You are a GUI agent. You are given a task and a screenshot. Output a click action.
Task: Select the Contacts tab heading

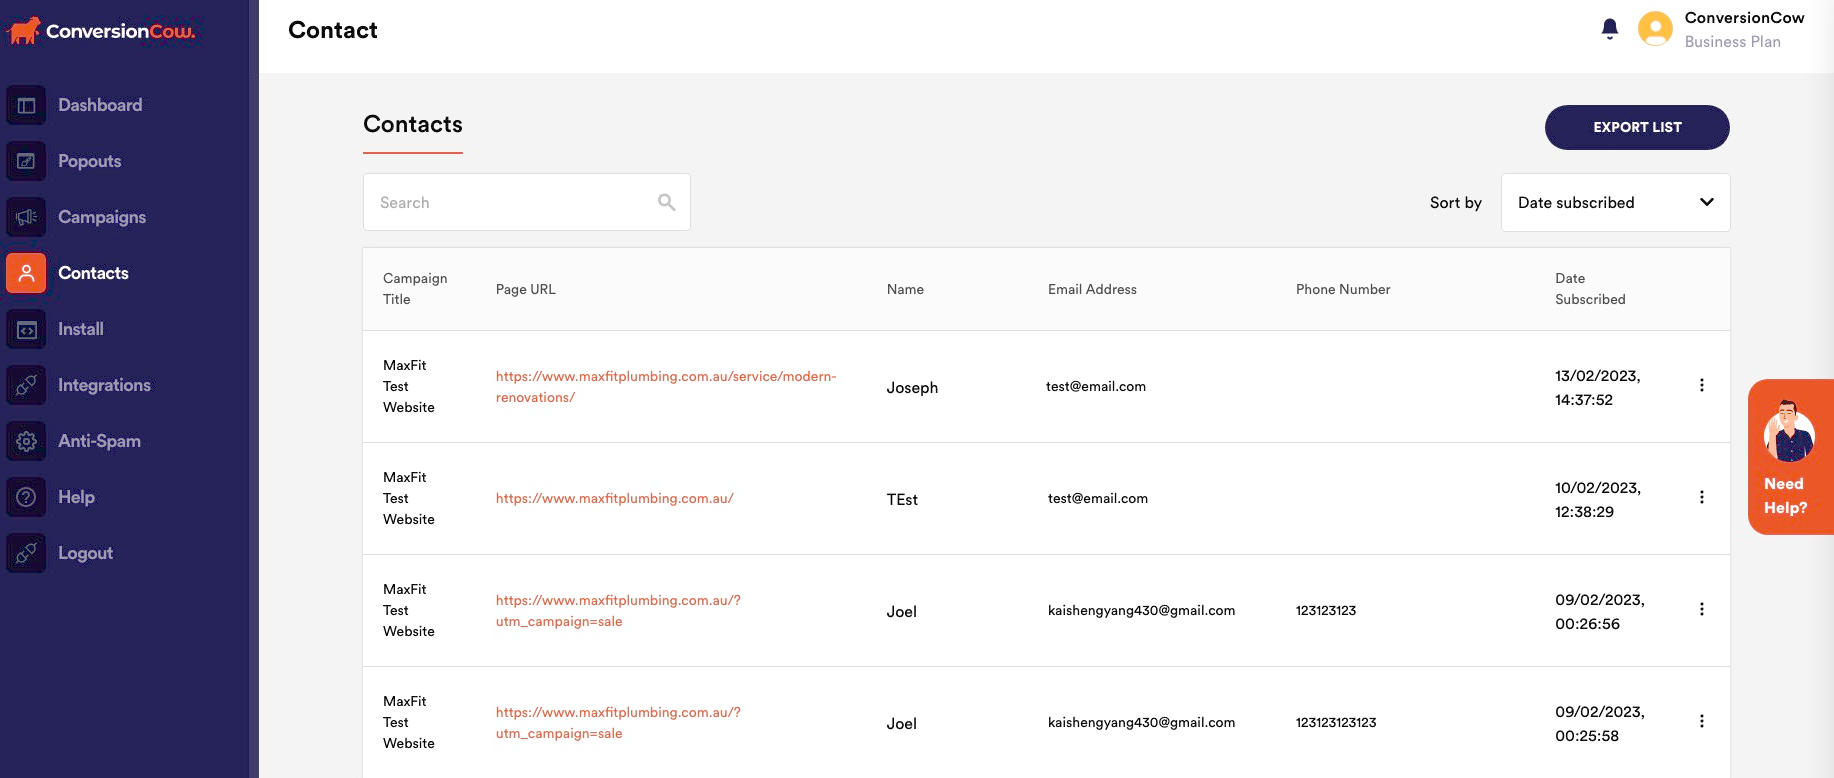point(413,124)
